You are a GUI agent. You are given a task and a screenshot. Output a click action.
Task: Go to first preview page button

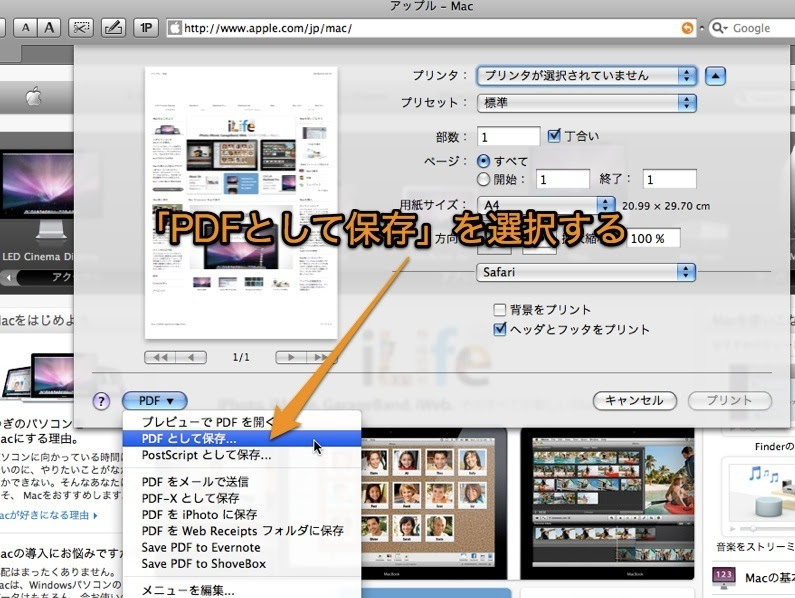pos(160,357)
